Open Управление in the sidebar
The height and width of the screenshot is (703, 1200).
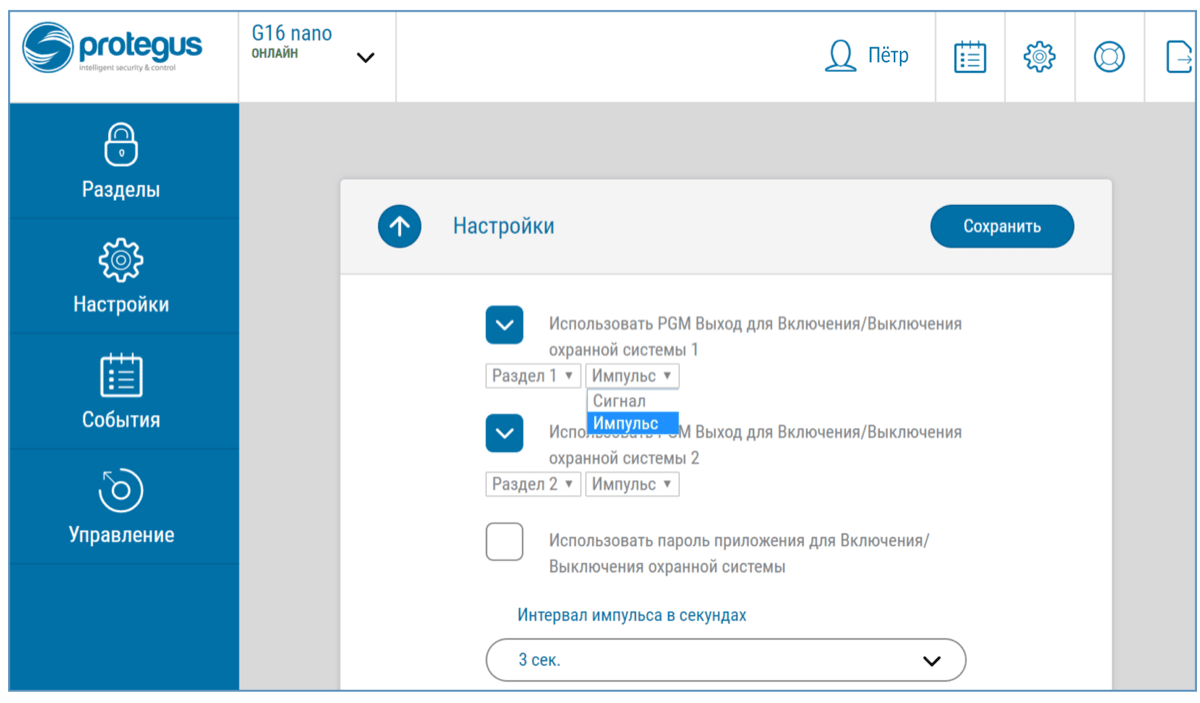(x=121, y=505)
